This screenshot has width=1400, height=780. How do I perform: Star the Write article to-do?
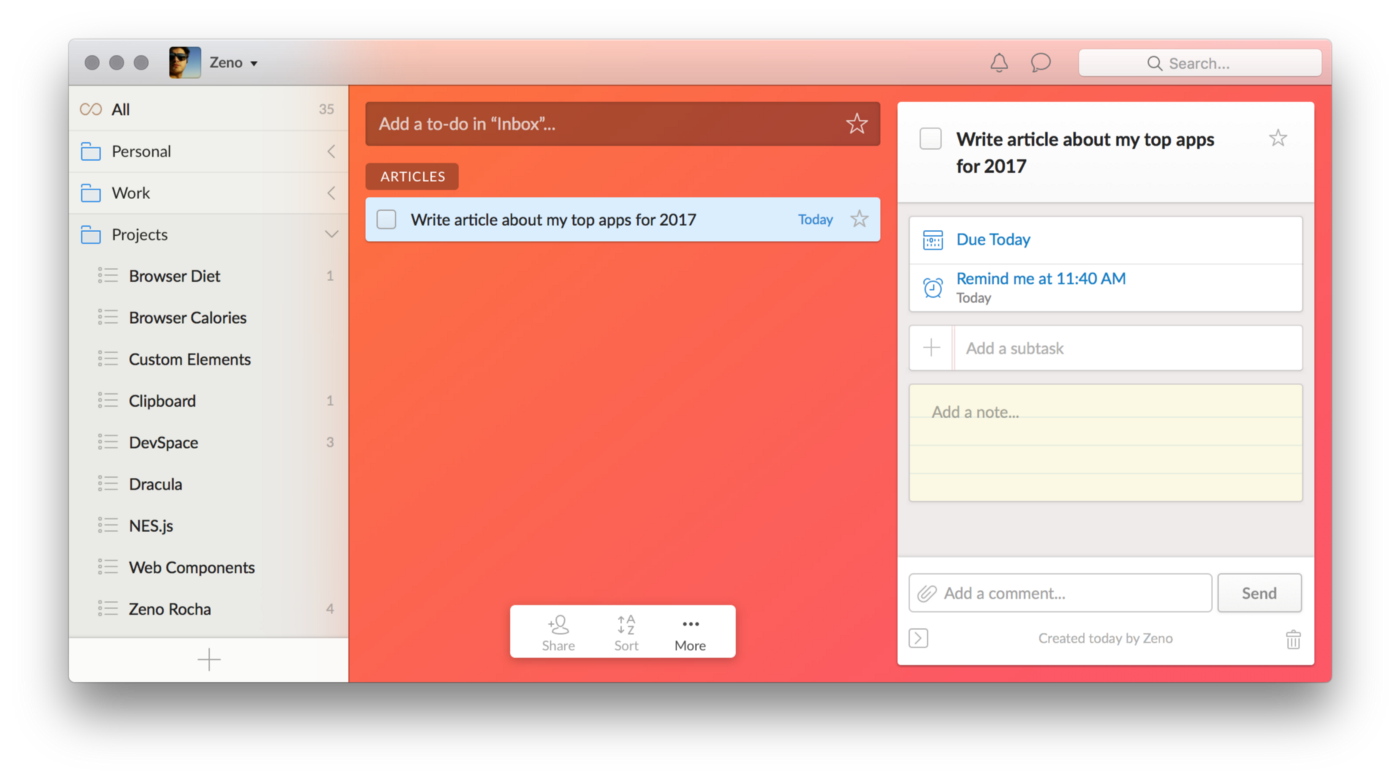point(858,219)
